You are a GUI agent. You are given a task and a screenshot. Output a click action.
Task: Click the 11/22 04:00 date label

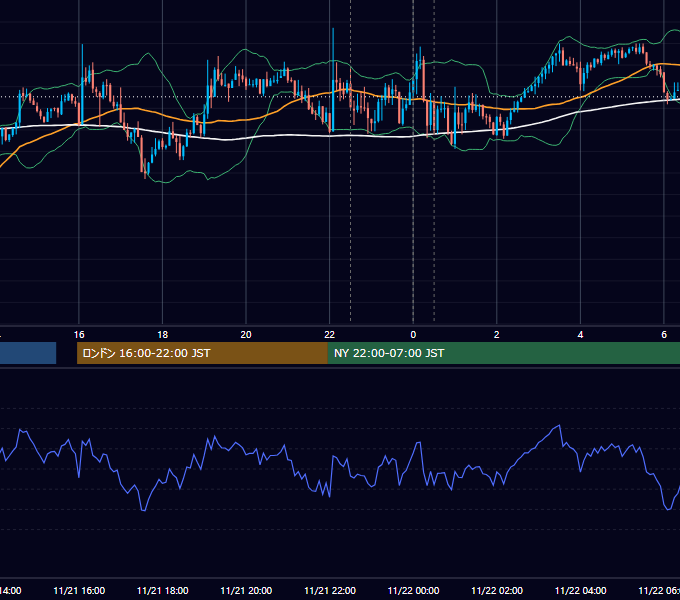[x=580, y=590]
